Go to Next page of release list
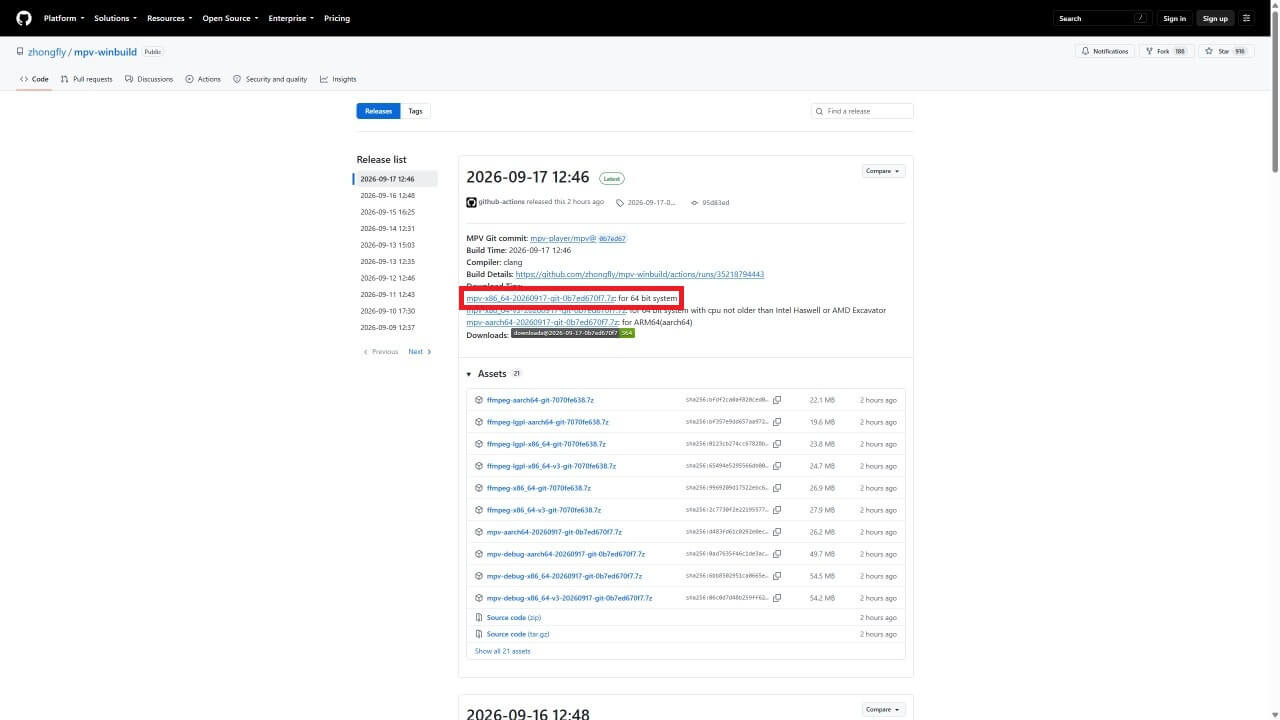This screenshot has width=1280, height=720. 420,352
